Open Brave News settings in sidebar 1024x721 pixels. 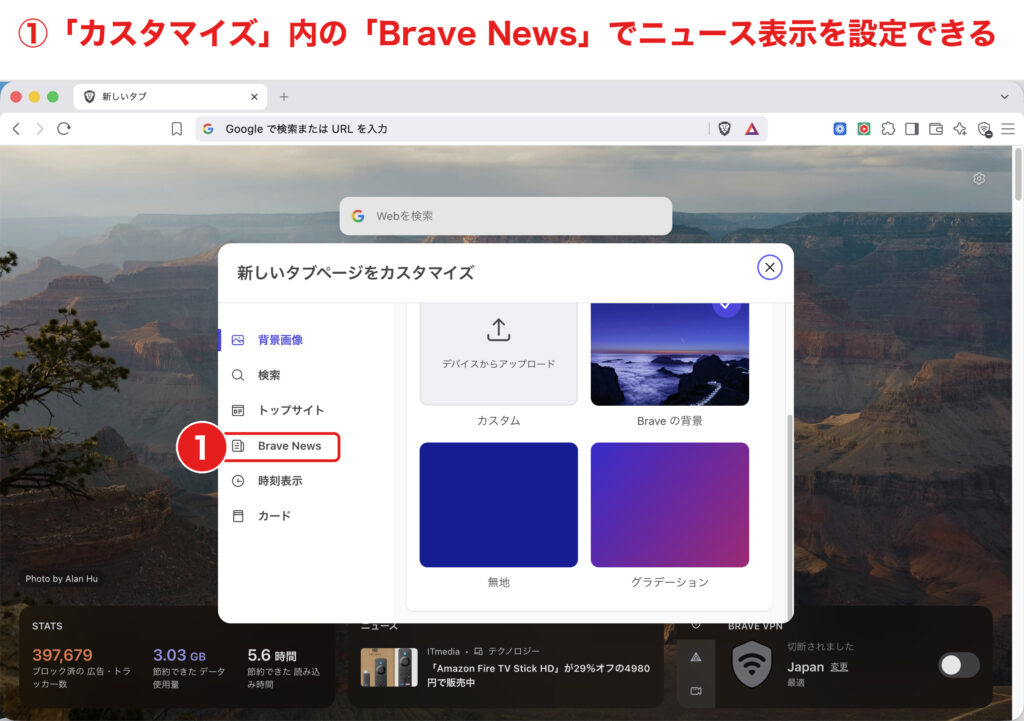point(281,446)
